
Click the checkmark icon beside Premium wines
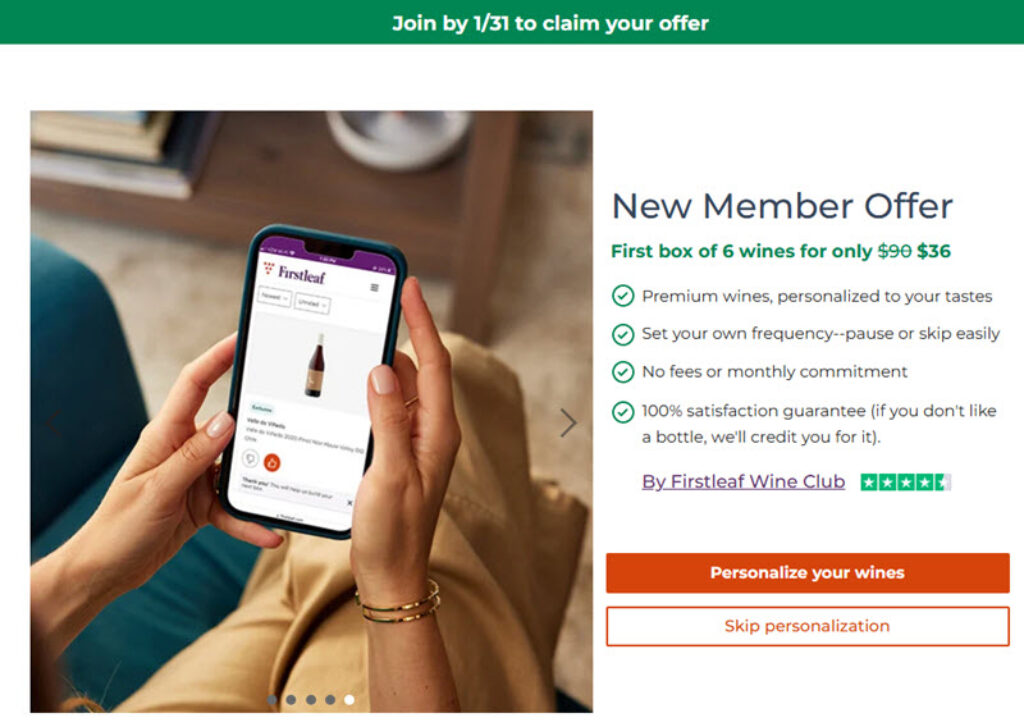pyautogui.click(x=623, y=296)
